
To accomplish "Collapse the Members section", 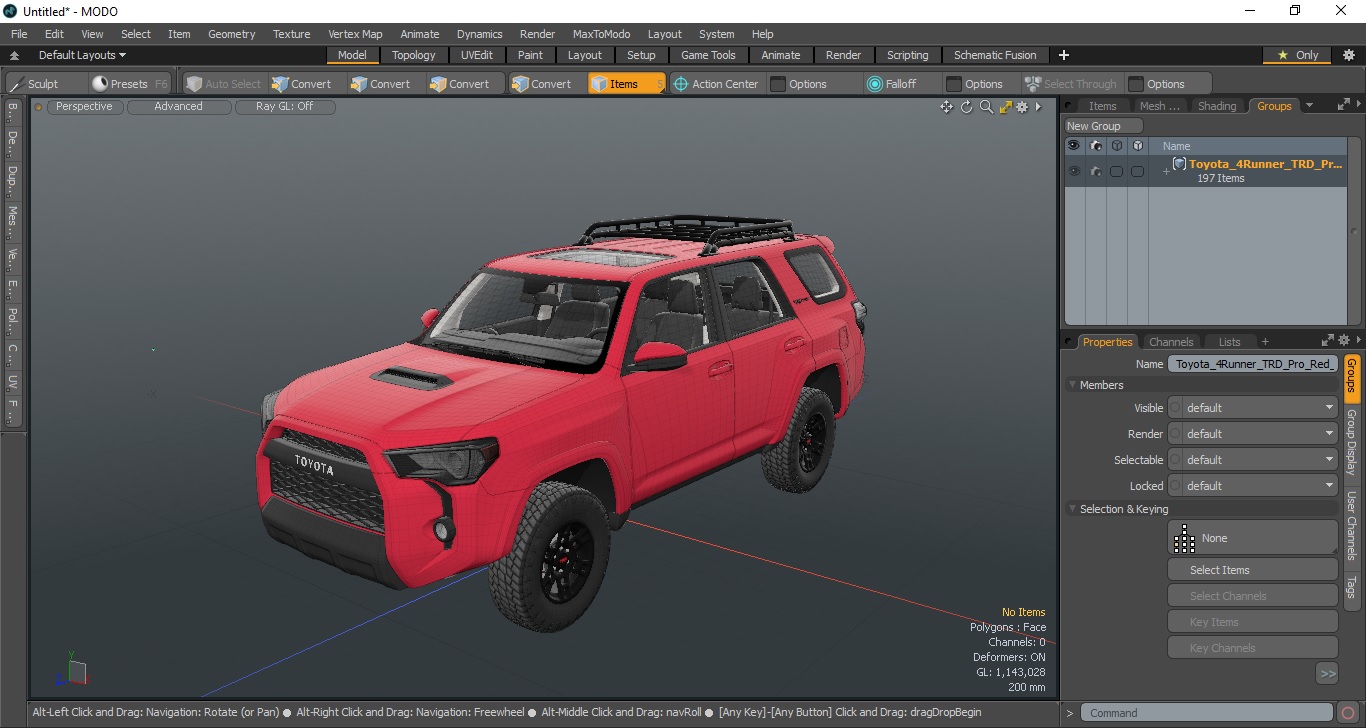I will point(1073,385).
